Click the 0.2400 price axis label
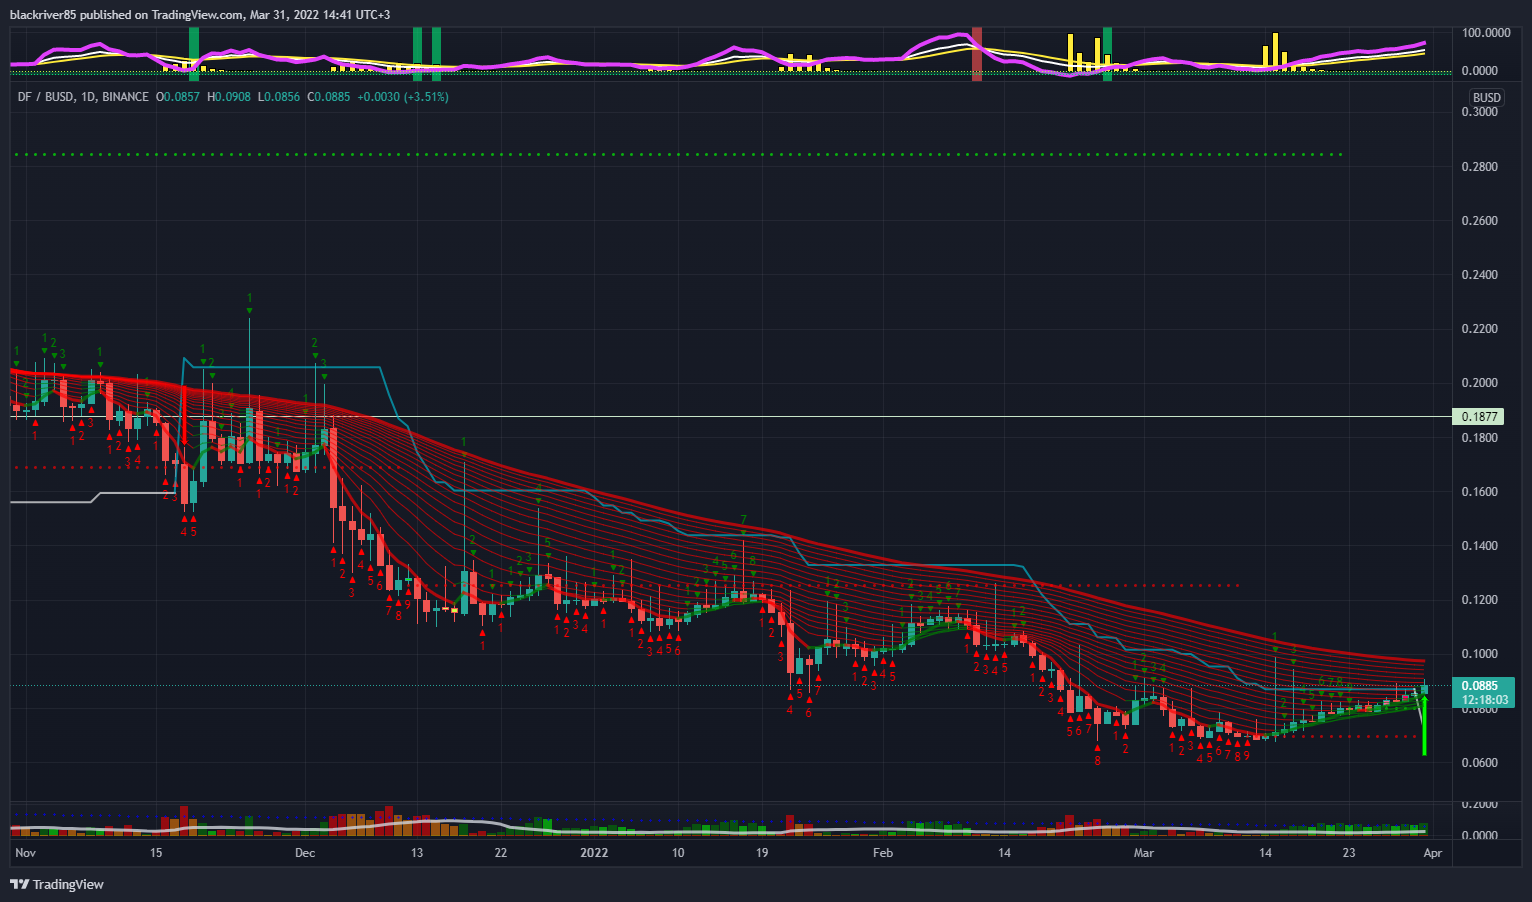Viewport: 1532px width, 902px height. tap(1480, 275)
